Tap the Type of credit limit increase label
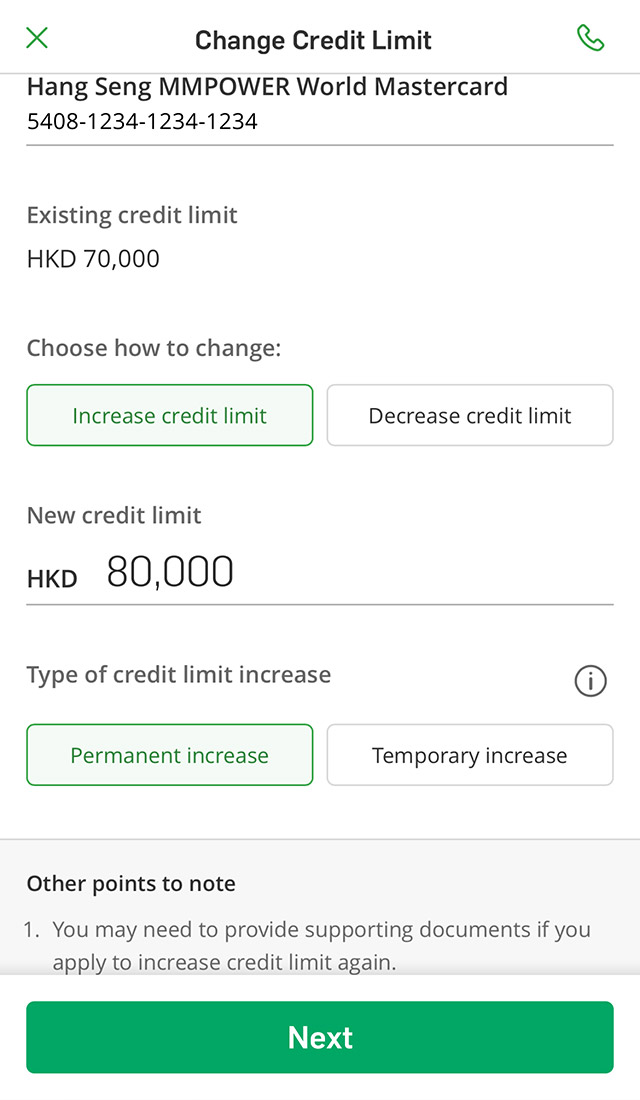The height and width of the screenshot is (1100, 640). (x=179, y=675)
